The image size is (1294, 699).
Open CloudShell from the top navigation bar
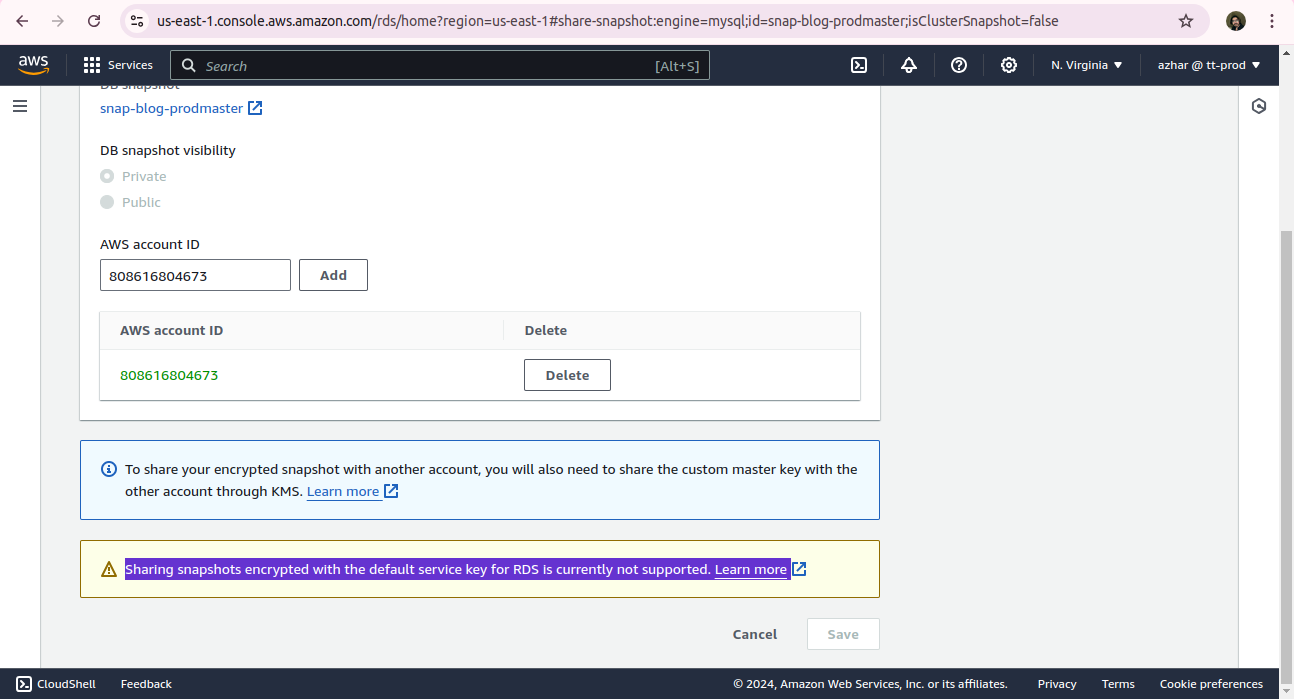(x=858, y=65)
